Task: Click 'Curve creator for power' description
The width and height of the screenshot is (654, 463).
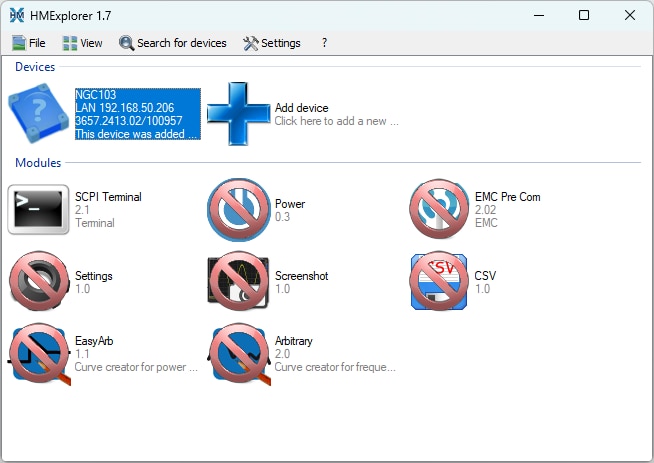Action: [136, 367]
